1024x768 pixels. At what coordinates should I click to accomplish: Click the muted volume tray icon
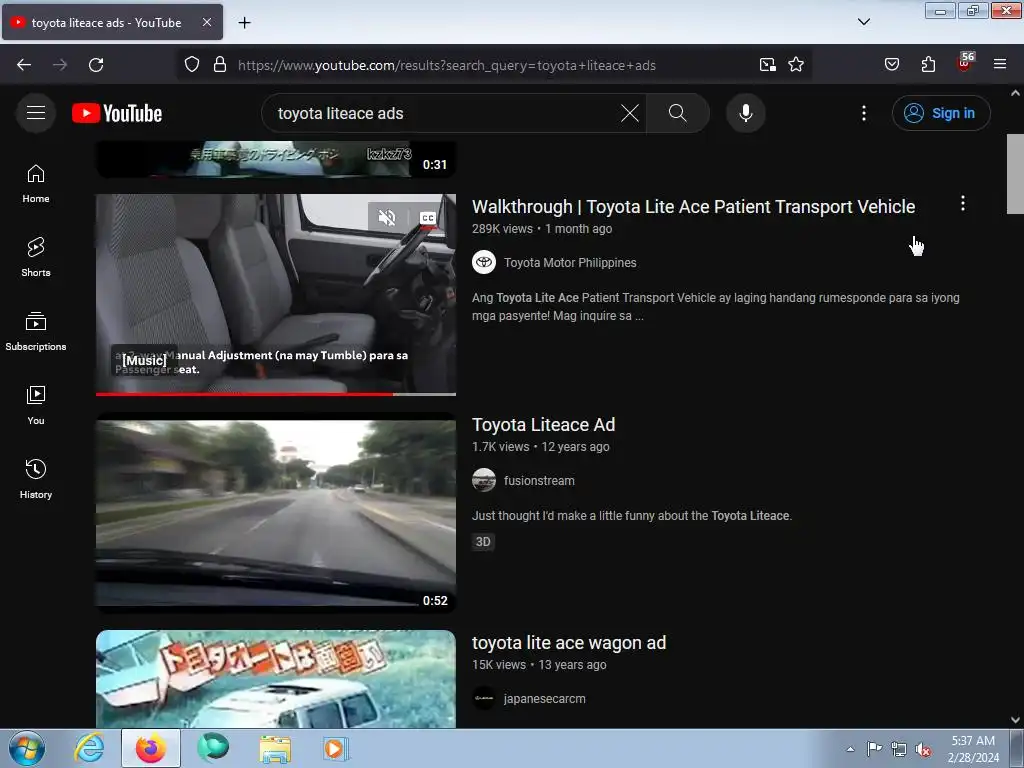coord(923,749)
